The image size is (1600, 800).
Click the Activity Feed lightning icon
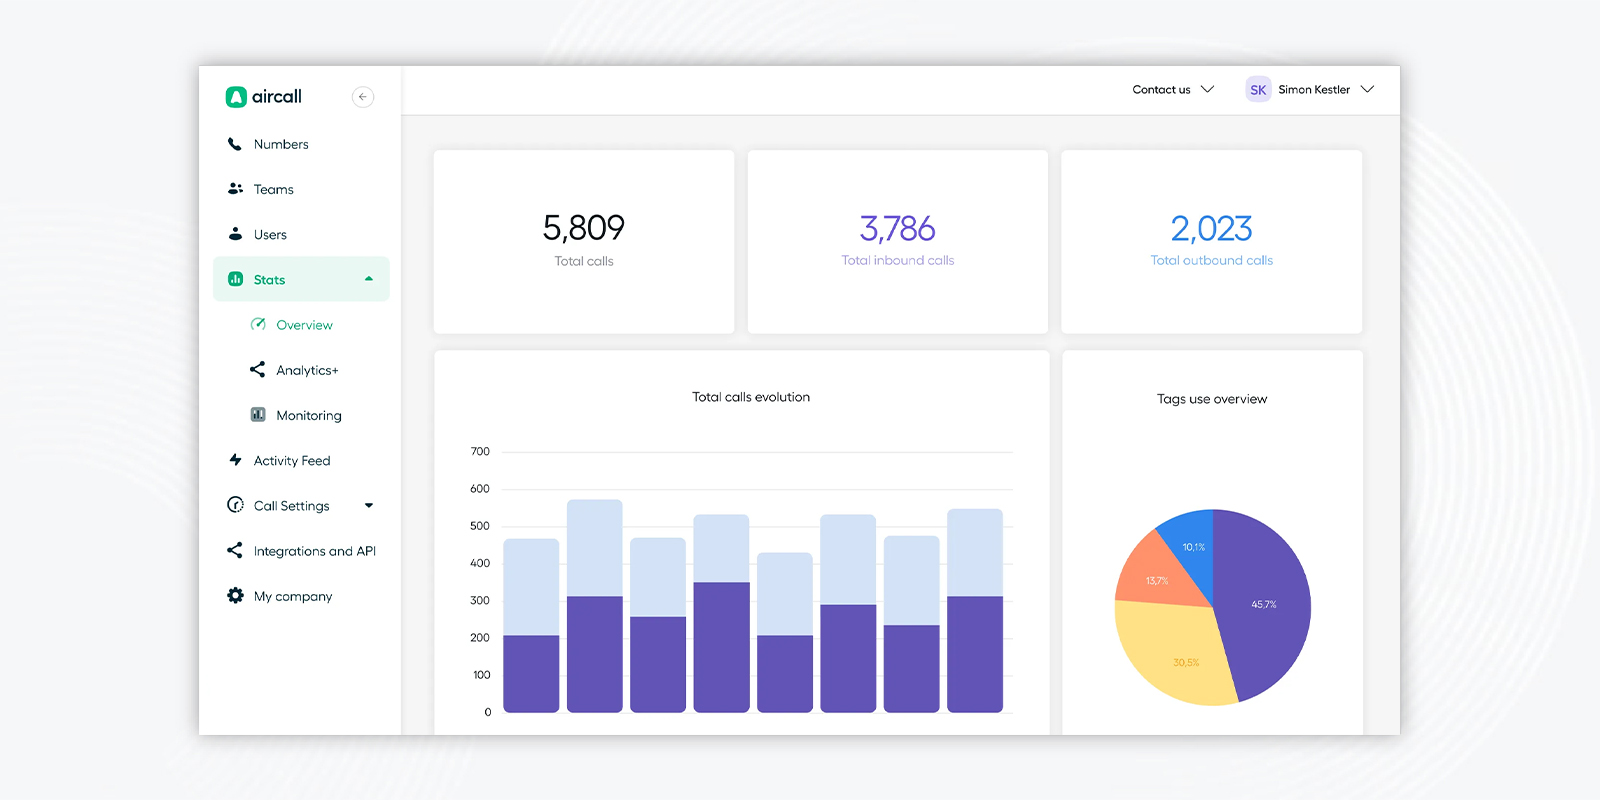point(235,460)
